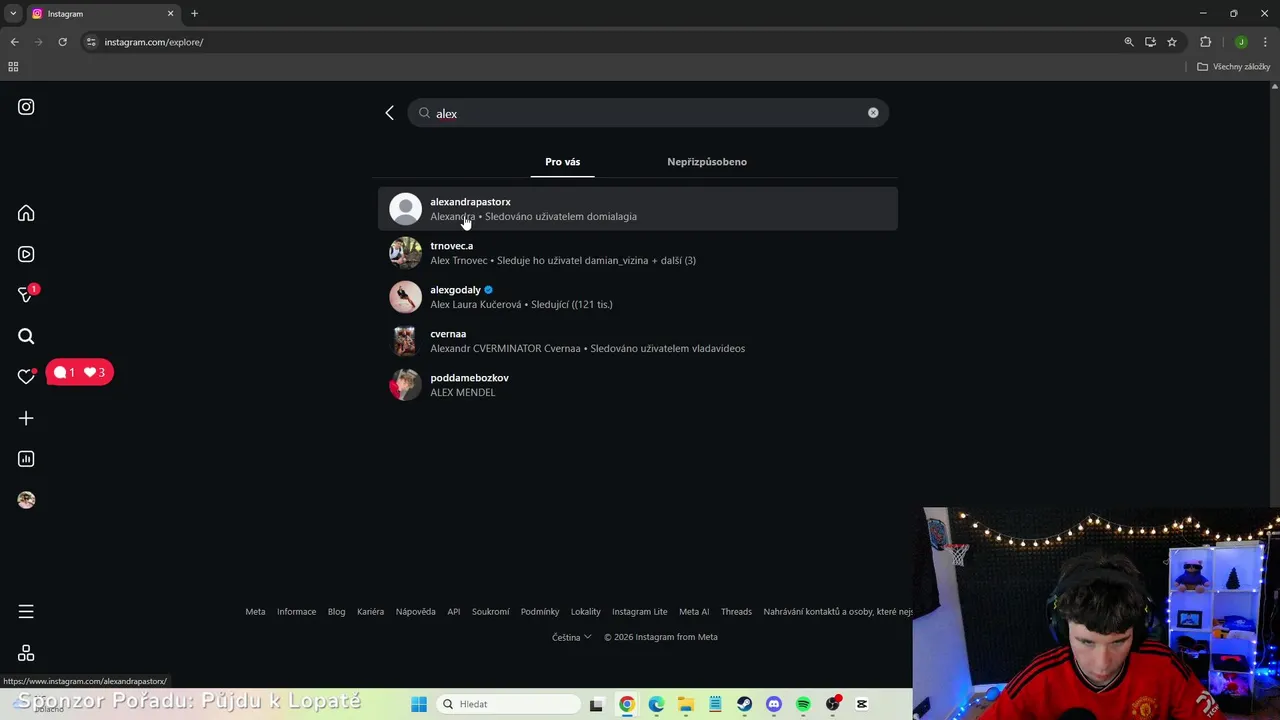Click alexandrapastorx default avatar
This screenshot has width=1280, height=720.
(405, 209)
